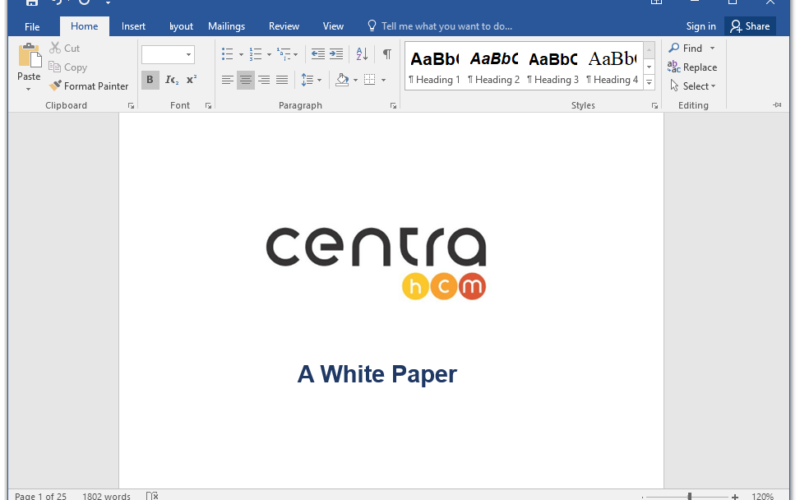
Task: Open Numbering dropdown arrow
Action: point(269,54)
